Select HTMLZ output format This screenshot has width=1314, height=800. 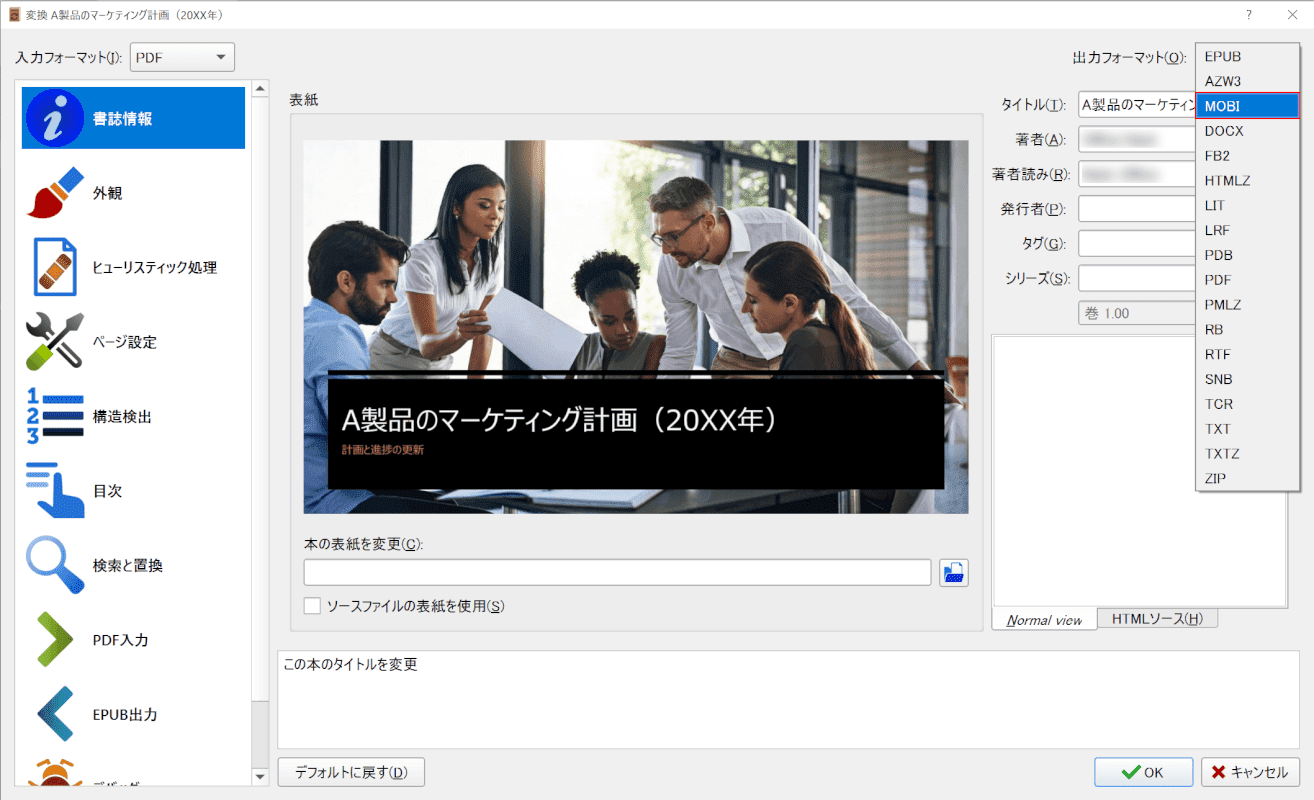1247,181
